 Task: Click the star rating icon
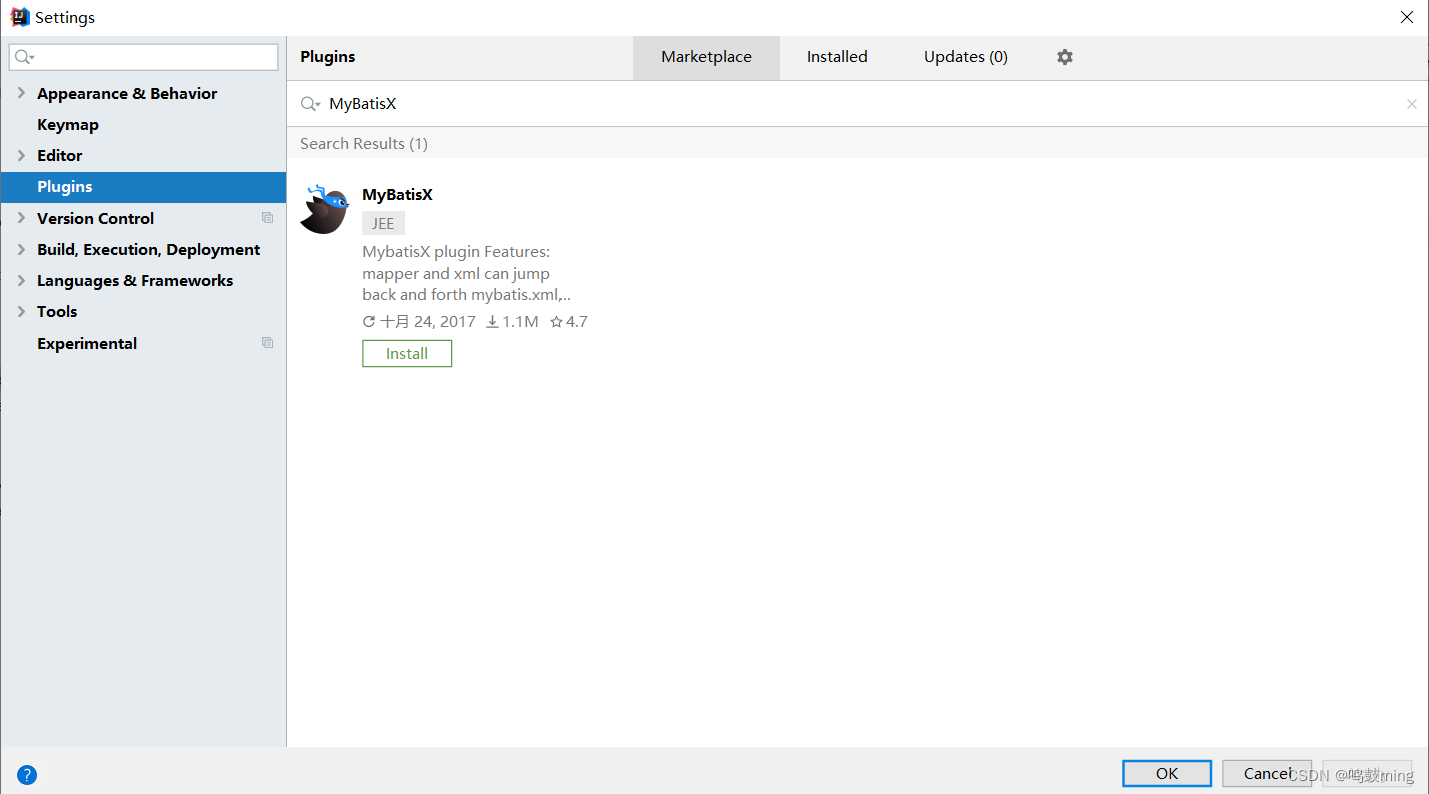click(556, 322)
